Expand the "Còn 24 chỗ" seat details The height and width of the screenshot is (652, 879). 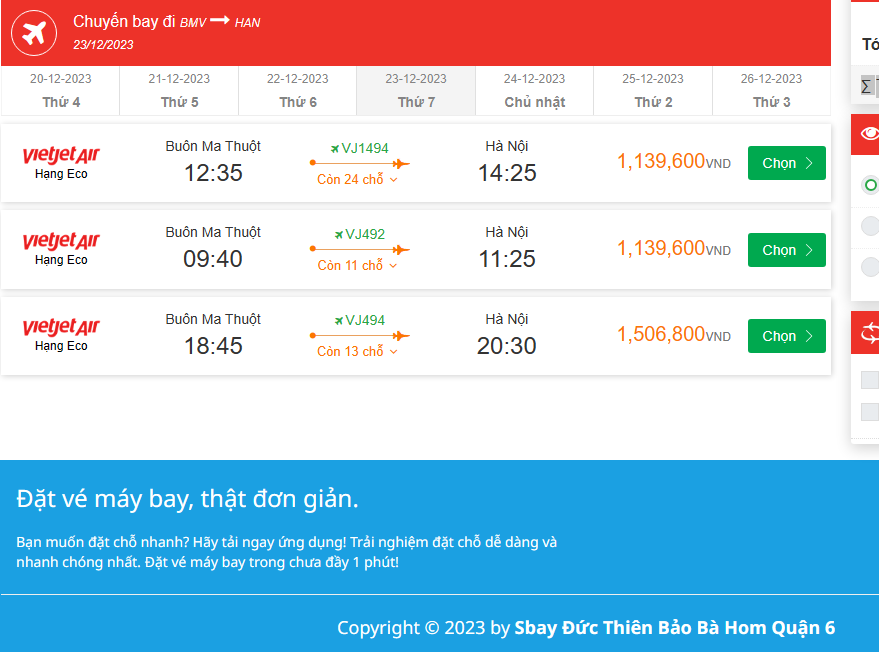[357, 180]
